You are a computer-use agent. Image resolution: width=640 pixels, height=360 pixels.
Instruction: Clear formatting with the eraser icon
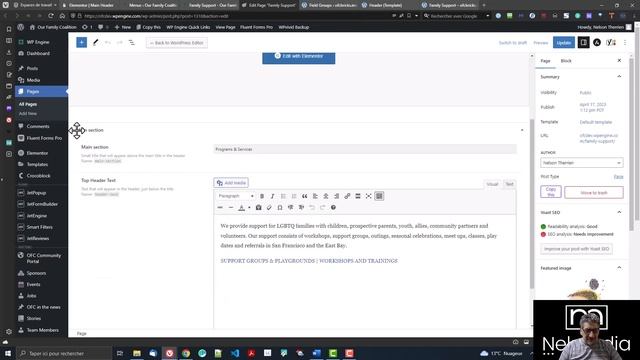(x=269, y=208)
